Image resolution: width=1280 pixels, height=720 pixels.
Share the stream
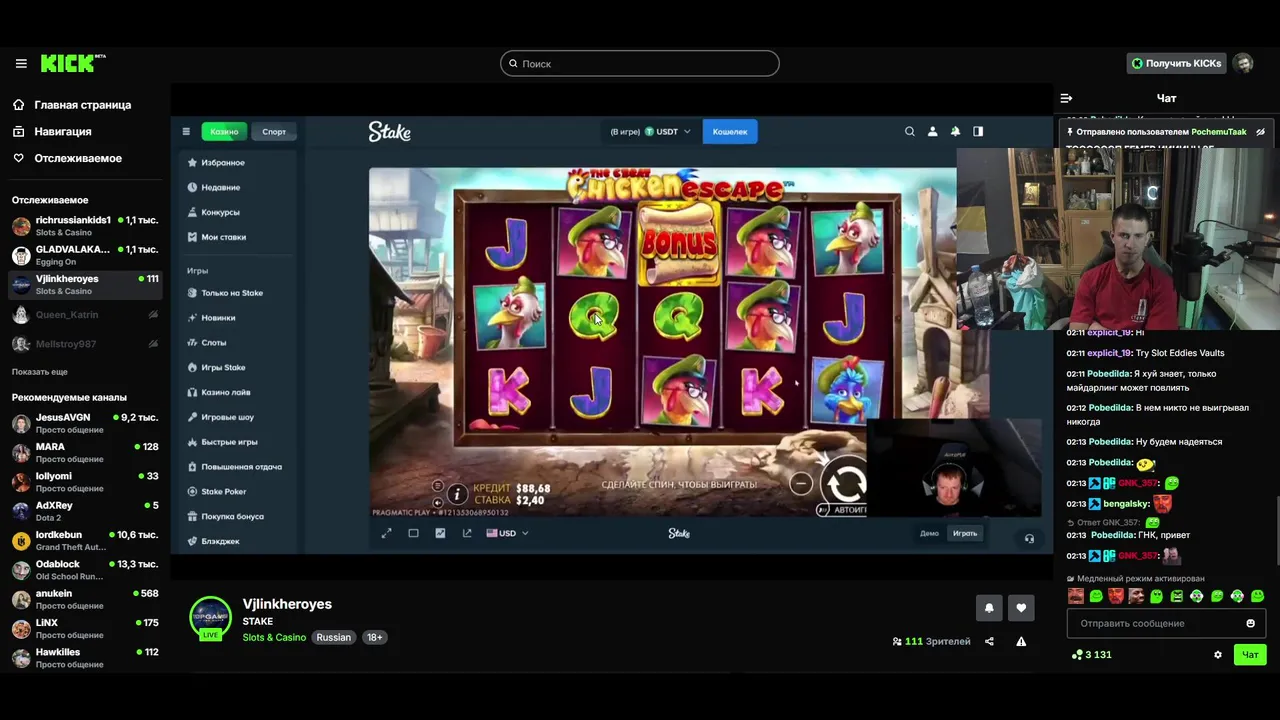click(x=989, y=642)
